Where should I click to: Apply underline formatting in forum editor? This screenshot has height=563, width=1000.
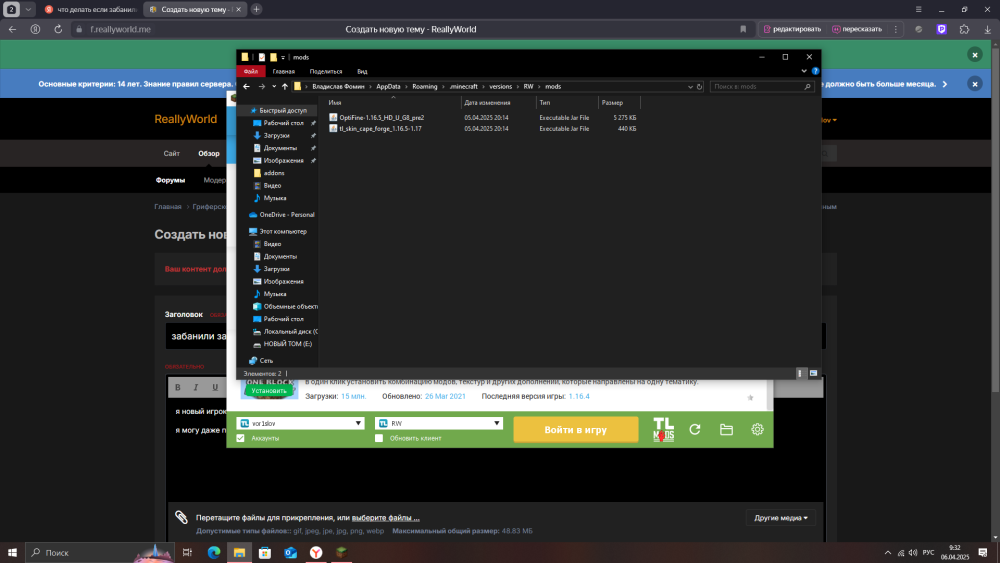215,387
